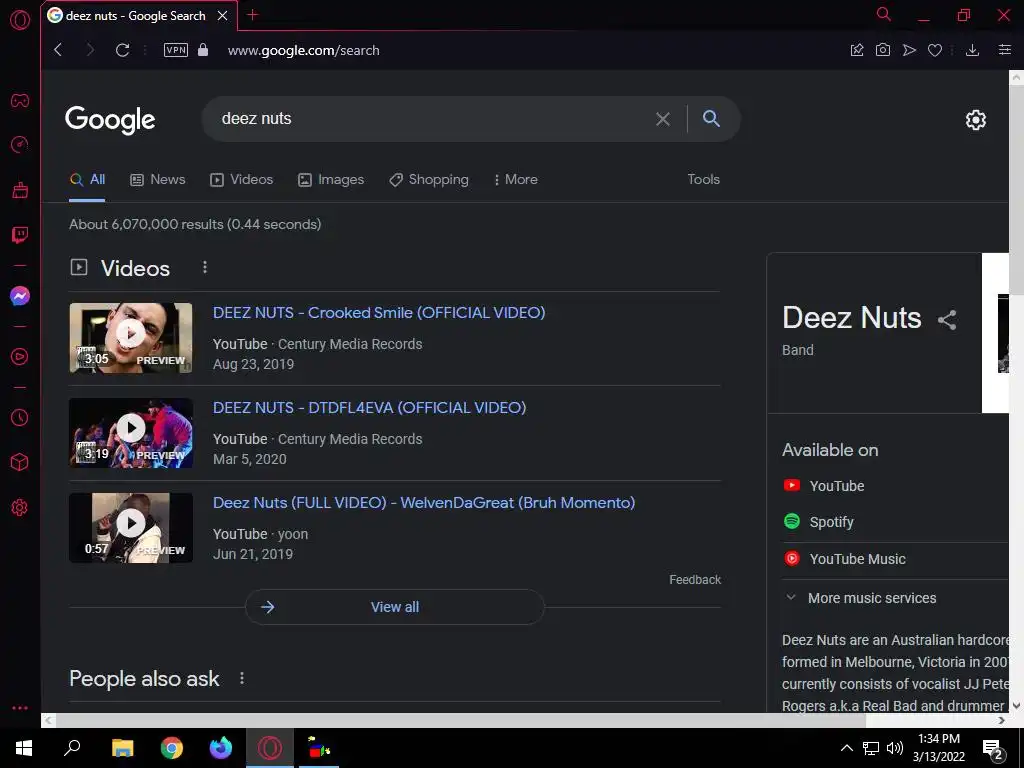Go back to previous page
Viewport: 1024px width, 768px height.
pyautogui.click(x=58, y=50)
